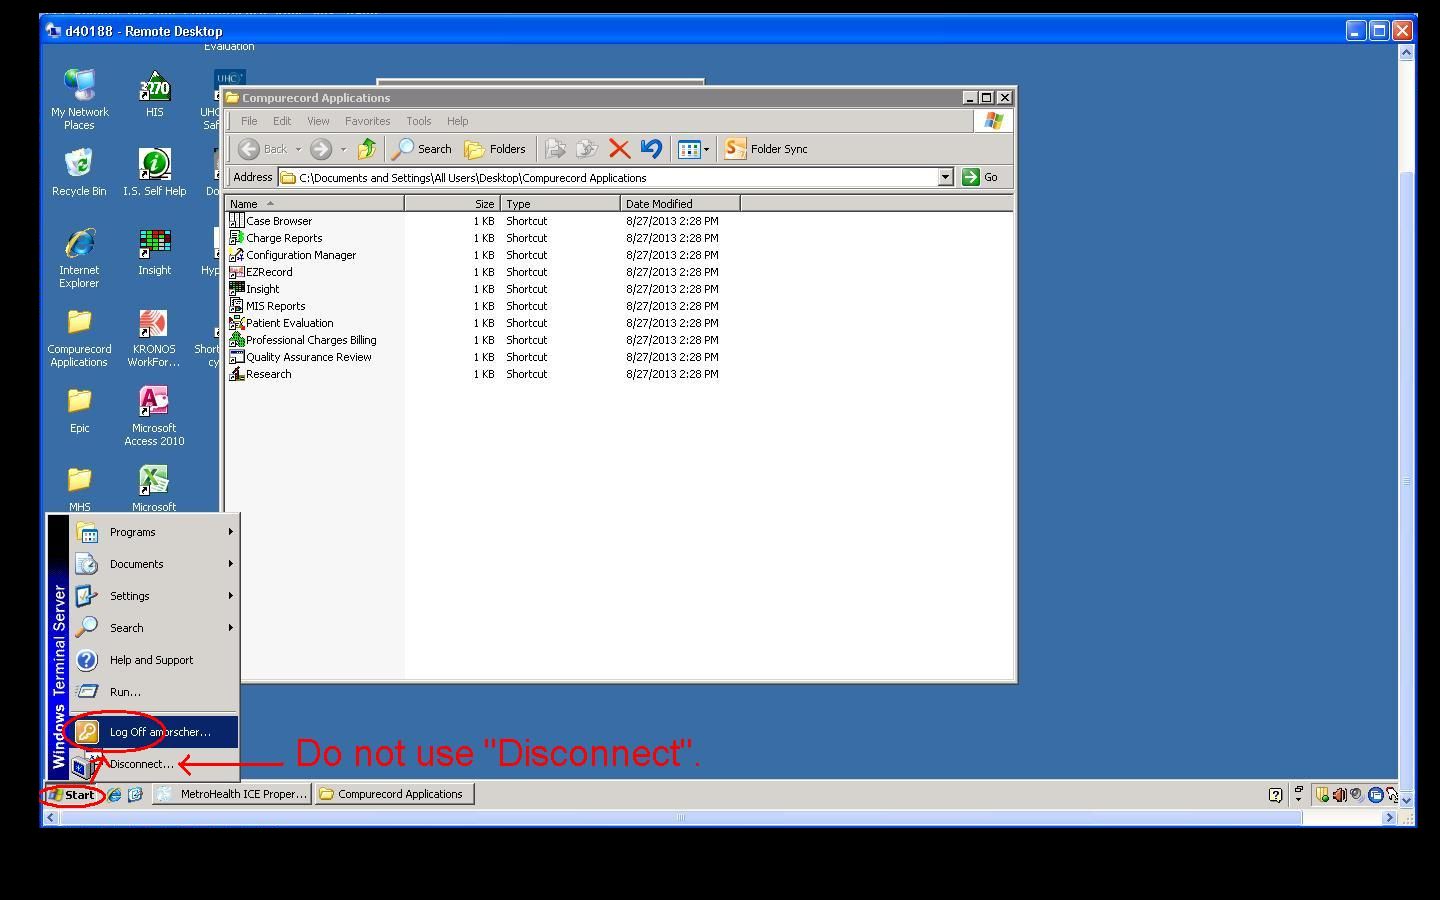This screenshot has height=900, width=1440.
Task: Click the horizontal scrollbar of Remote Desktop
Action: coord(680,817)
